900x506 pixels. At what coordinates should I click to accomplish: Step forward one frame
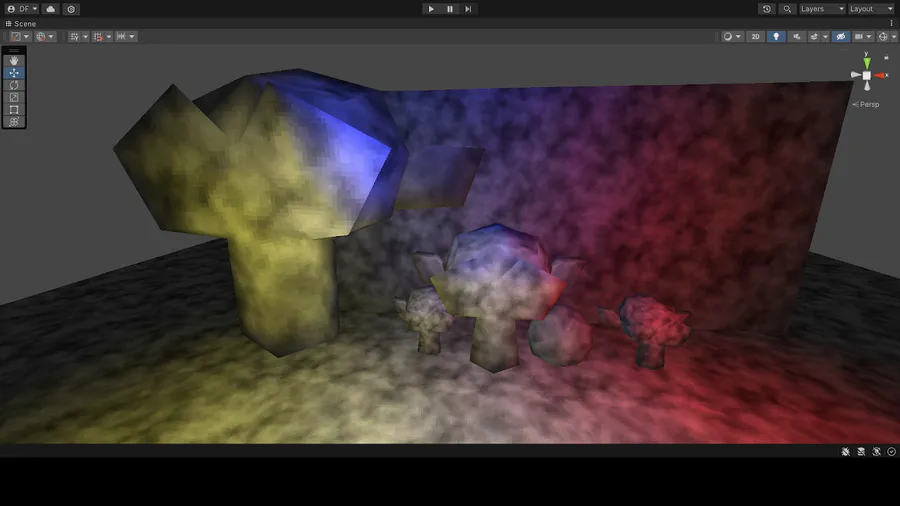[468, 9]
